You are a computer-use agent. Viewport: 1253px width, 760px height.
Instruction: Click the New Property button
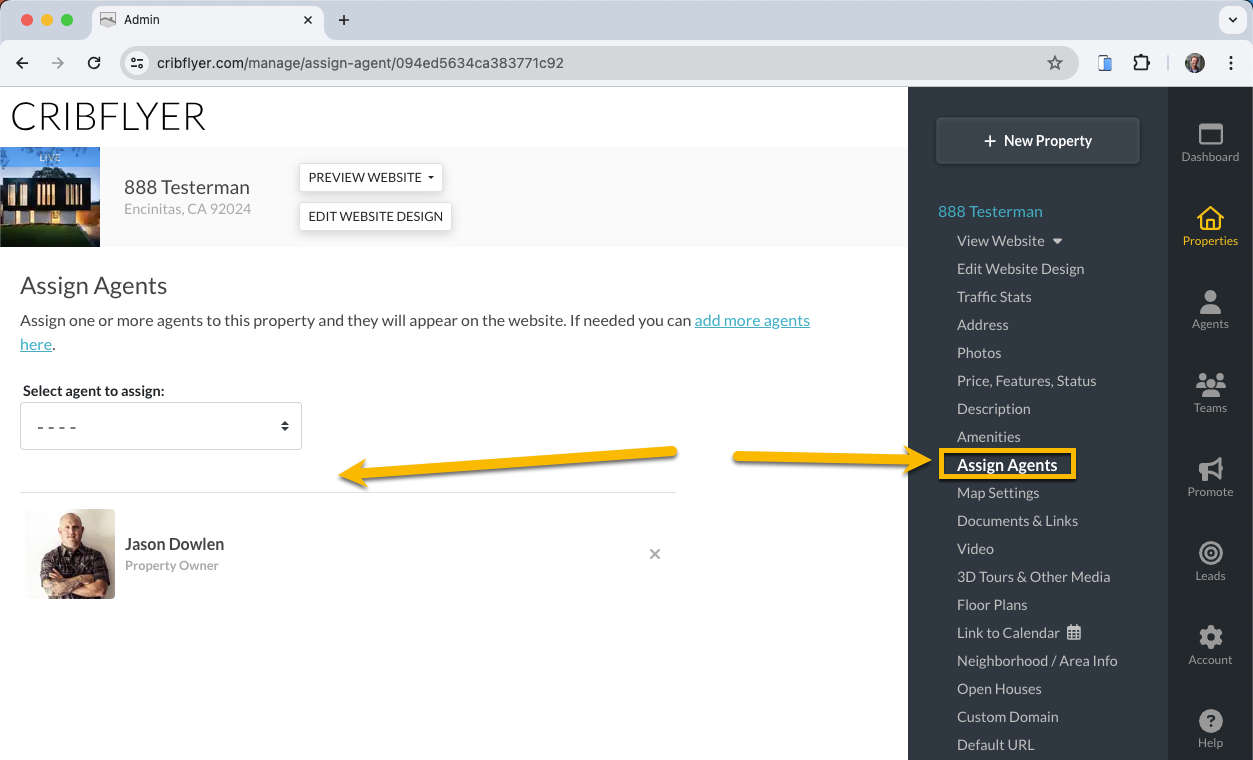pos(1038,141)
